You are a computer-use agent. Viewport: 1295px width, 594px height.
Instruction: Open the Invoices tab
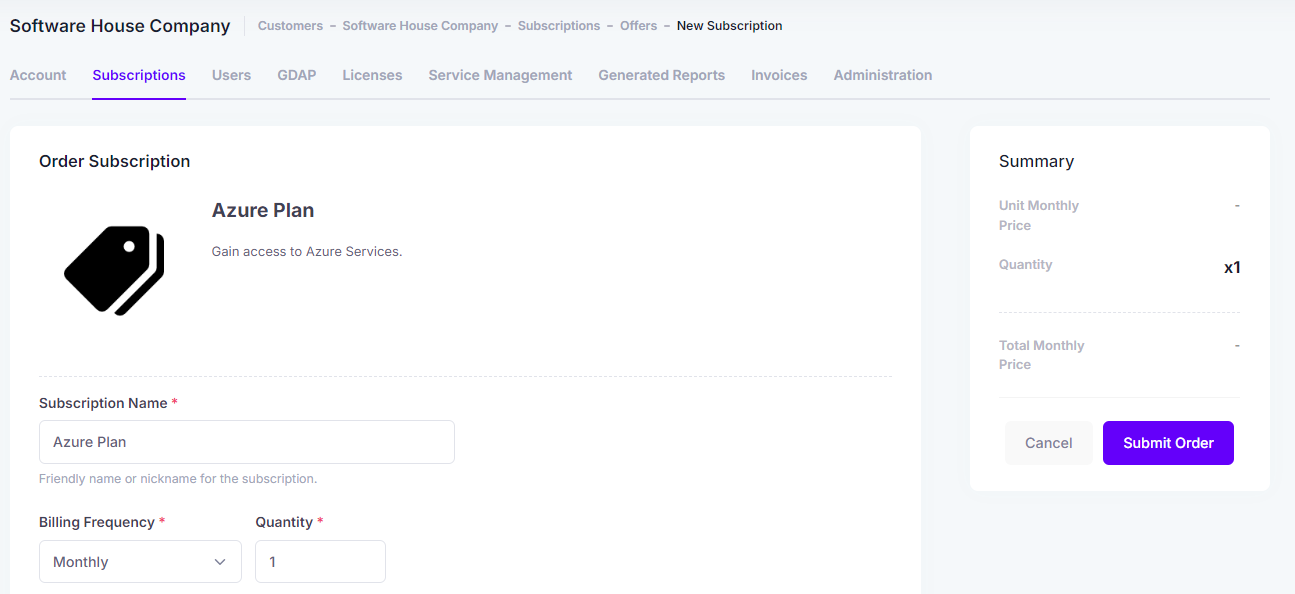coord(779,75)
